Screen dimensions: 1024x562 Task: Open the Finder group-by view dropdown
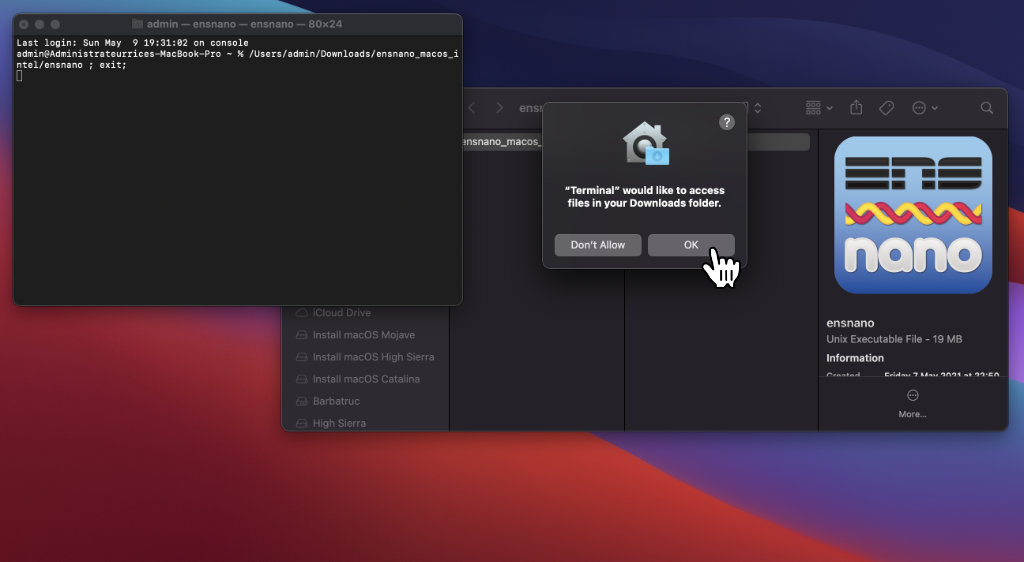819,108
